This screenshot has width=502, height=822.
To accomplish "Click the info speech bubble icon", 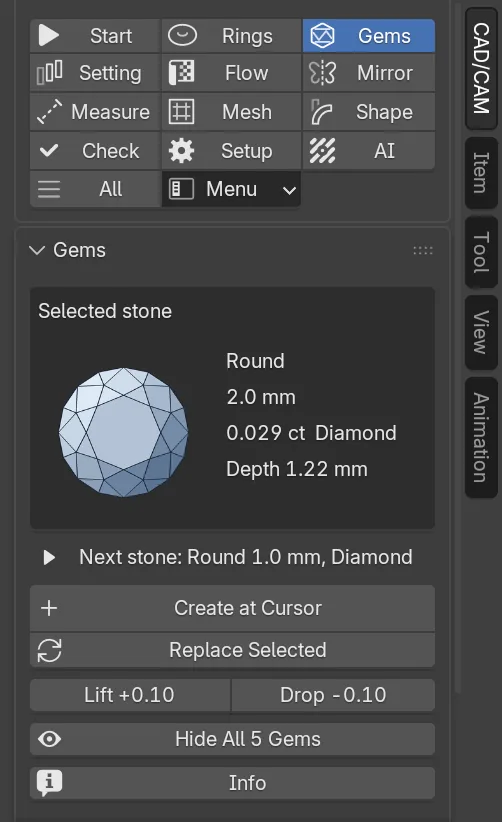I will pos(49,783).
